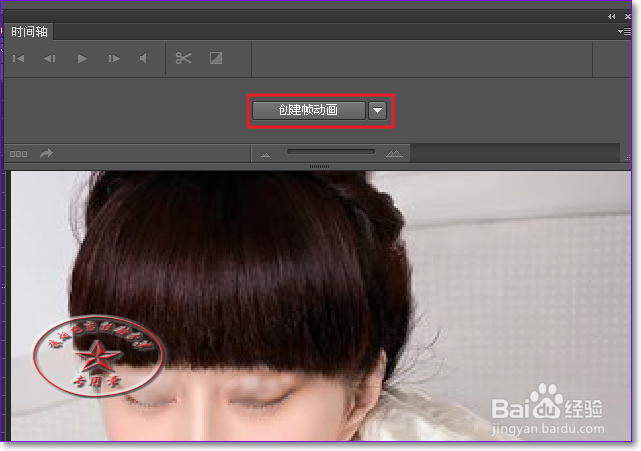Go to the first frame

click(18, 58)
